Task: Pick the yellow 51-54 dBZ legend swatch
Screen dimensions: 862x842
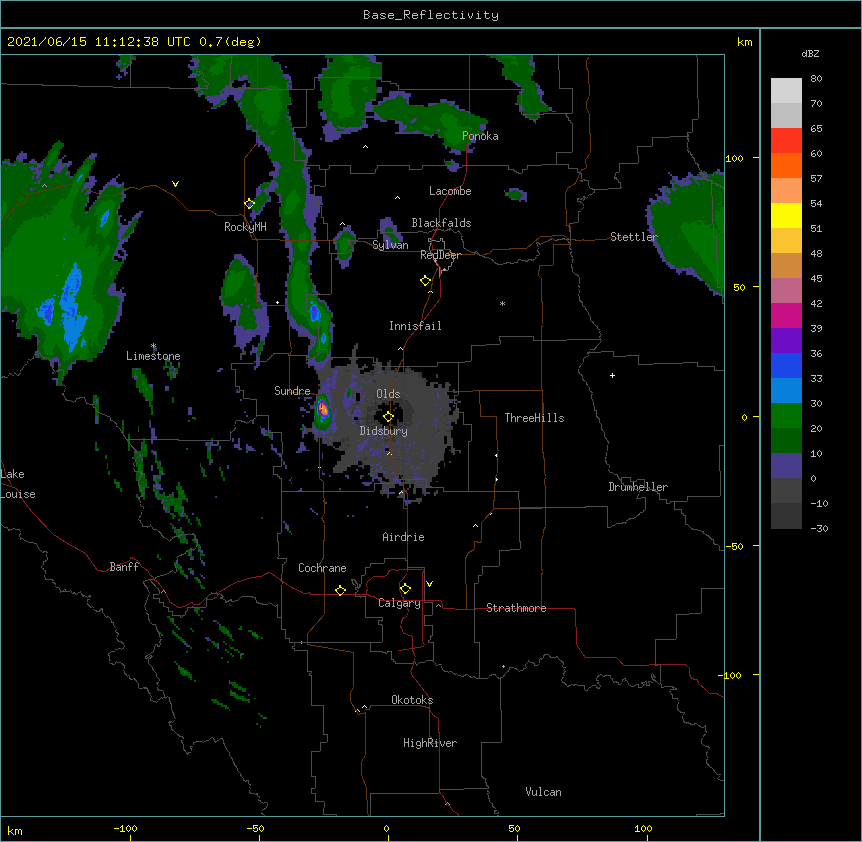Action: coord(786,215)
